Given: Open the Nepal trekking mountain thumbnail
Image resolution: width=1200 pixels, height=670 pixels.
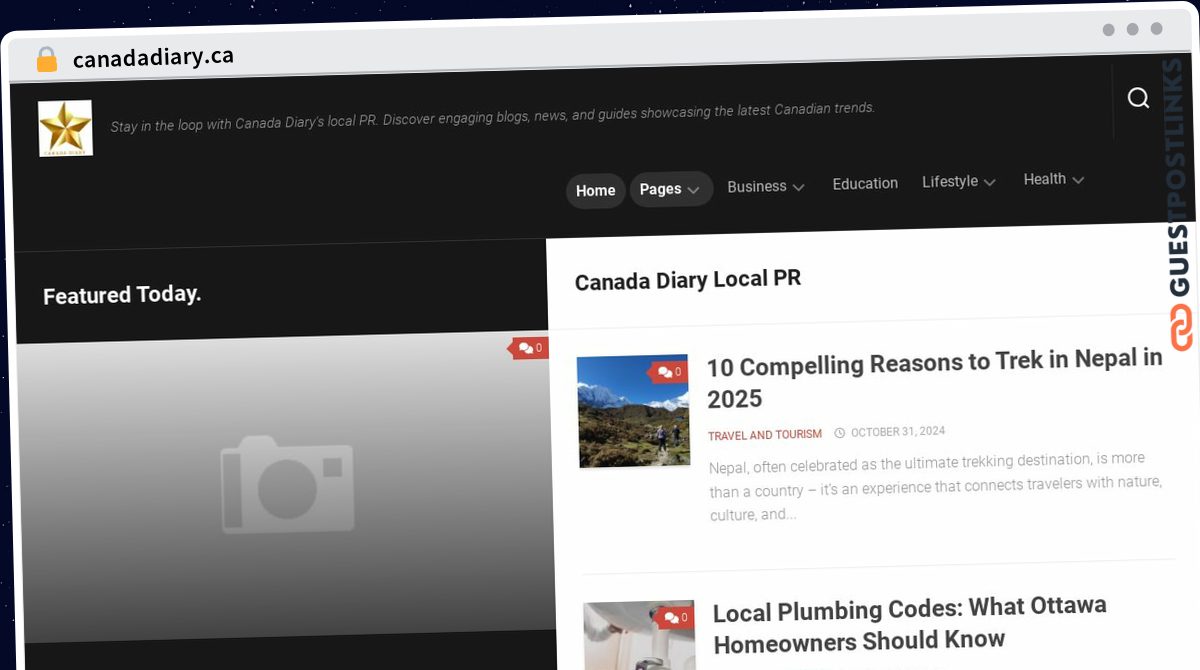Looking at the screenshot, I should [633, 411].
